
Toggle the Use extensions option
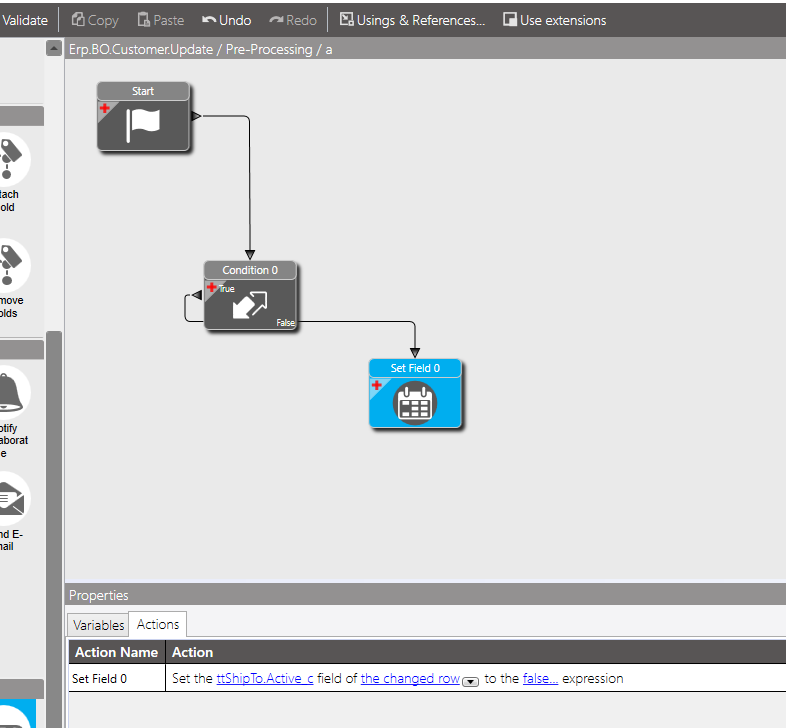554,20
